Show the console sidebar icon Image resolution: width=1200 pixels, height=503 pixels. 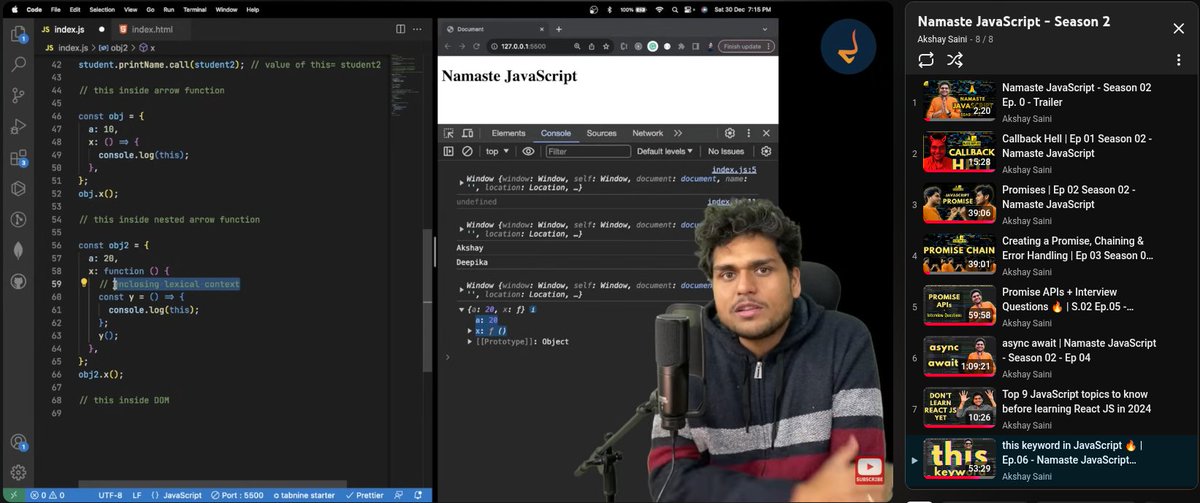[x=449, y=151]
